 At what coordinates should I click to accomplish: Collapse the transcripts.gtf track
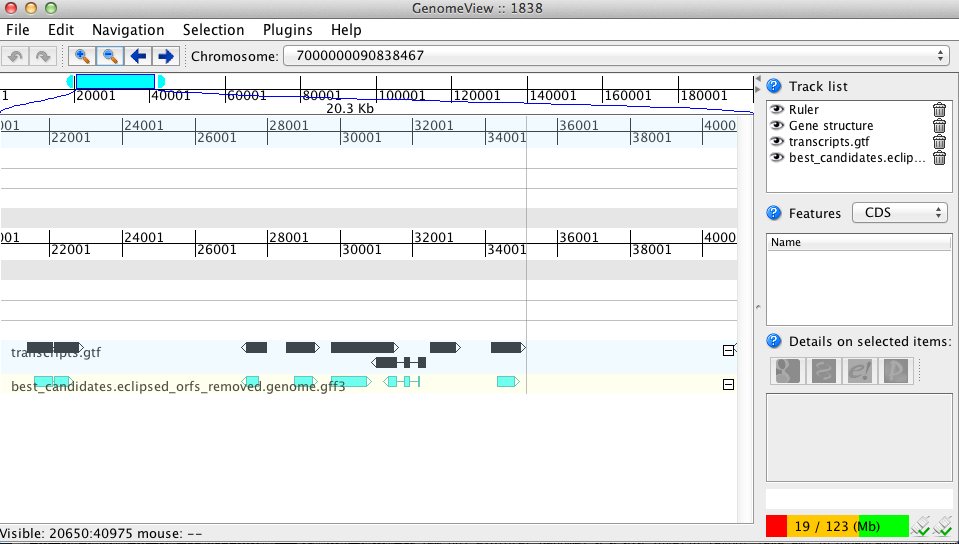pyautogui.click(x=728, y=351)
